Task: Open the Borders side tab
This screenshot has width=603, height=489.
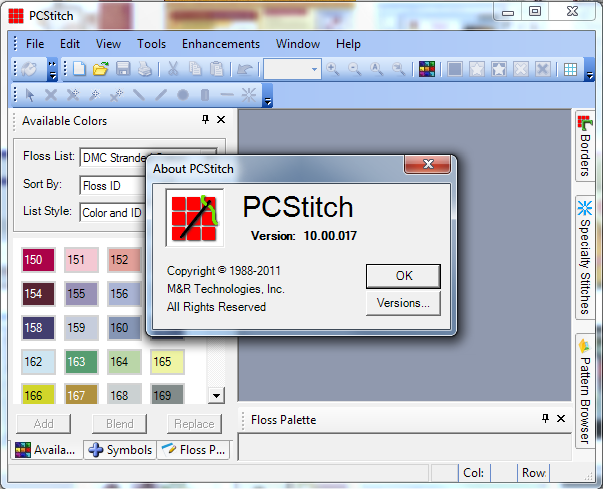Action: (x=585, y=146)
